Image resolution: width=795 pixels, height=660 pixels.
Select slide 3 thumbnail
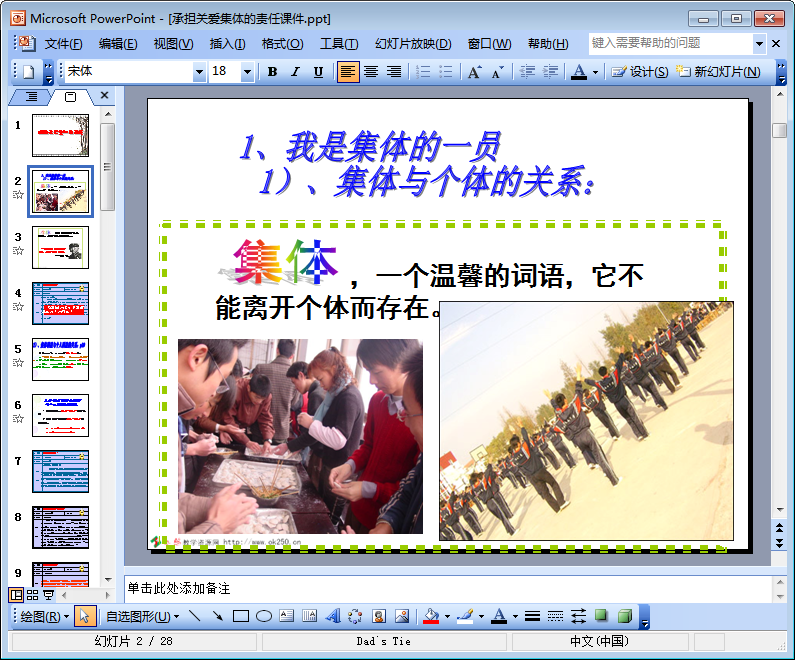click(60, 247)
